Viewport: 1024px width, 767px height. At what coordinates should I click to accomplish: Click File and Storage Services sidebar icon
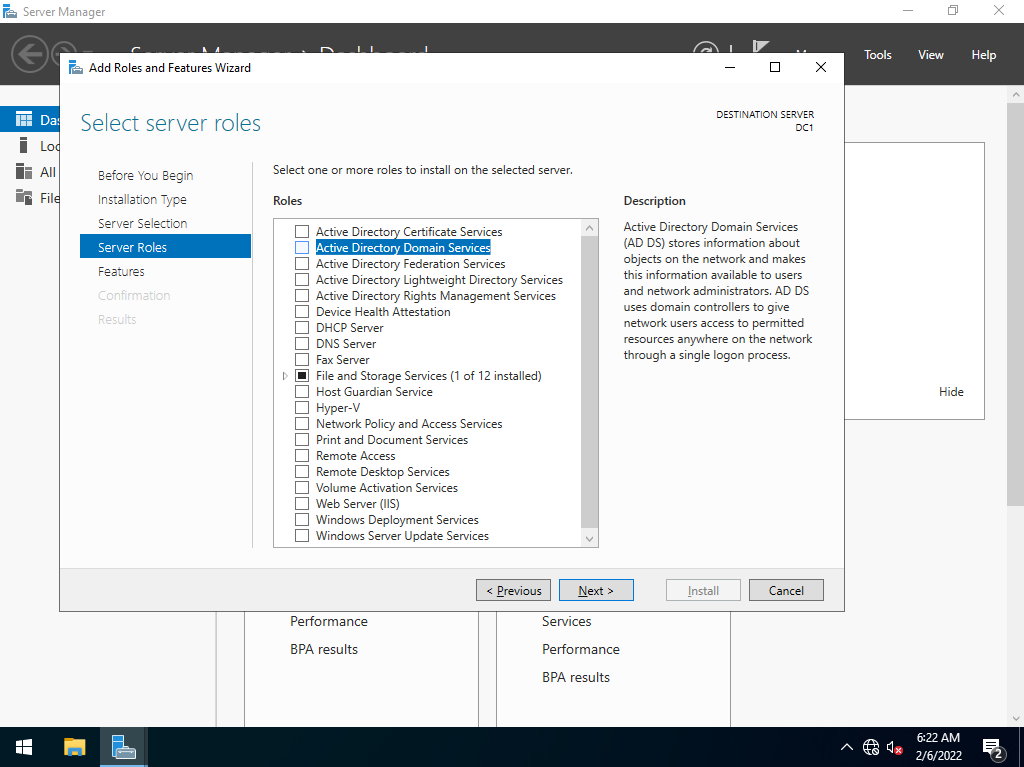tap(24, 197)
